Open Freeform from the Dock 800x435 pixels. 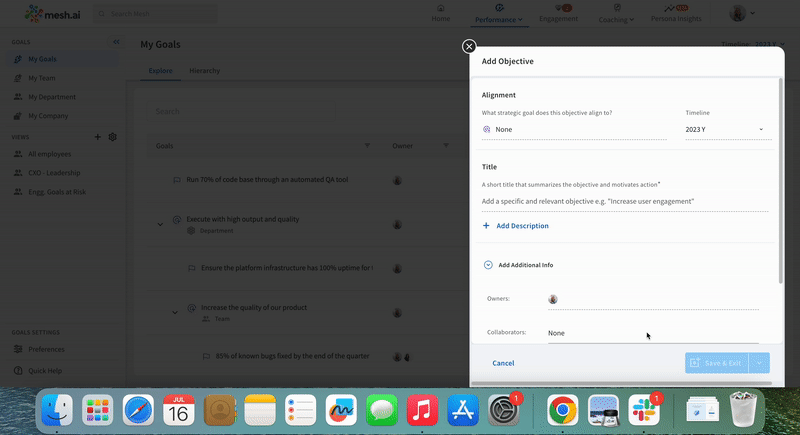pyautogui.click(x=341, y=410)
